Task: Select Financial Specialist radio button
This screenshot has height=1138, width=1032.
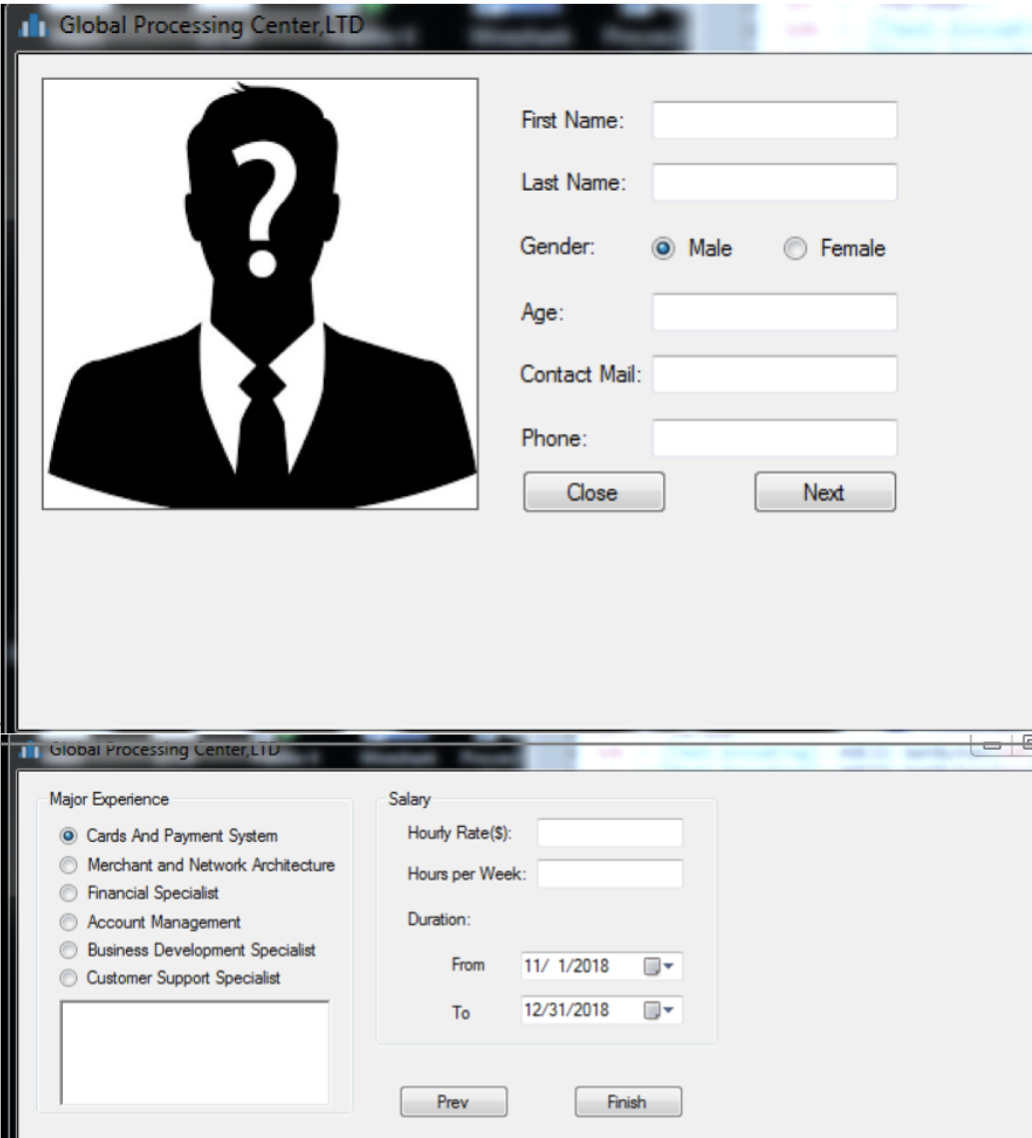Action: tap(69, 893)
